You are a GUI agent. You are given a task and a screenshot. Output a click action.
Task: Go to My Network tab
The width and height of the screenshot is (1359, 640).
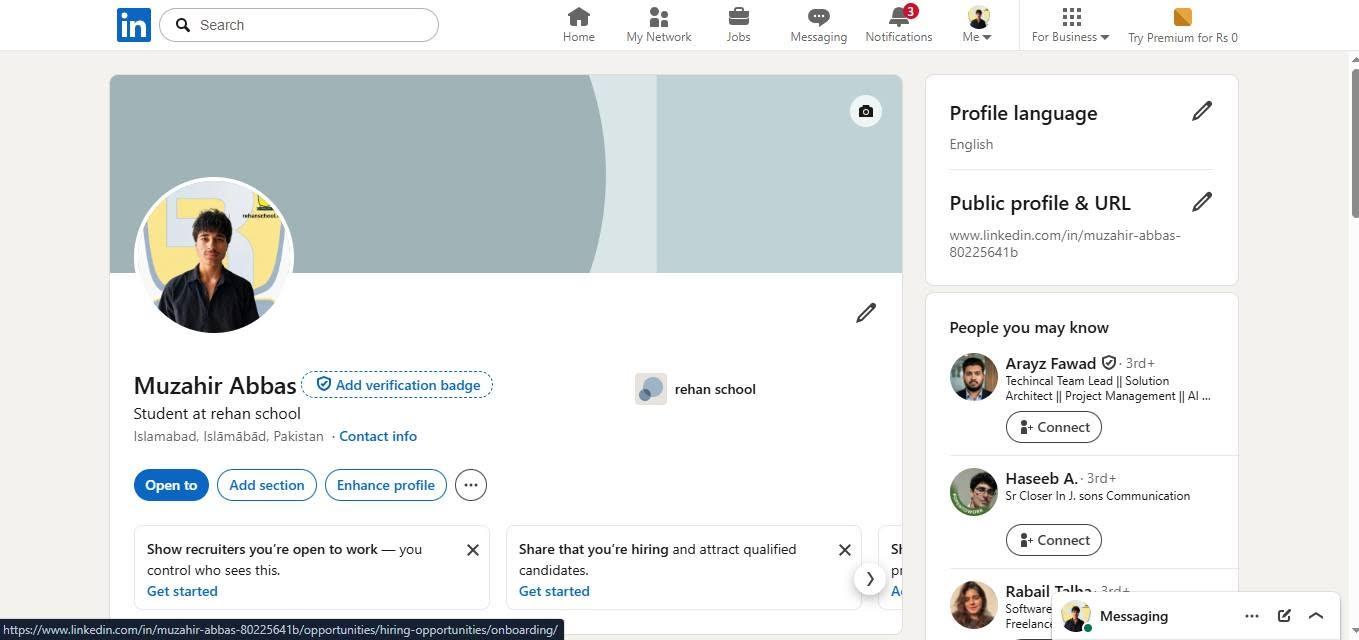(x=659, y=25)
